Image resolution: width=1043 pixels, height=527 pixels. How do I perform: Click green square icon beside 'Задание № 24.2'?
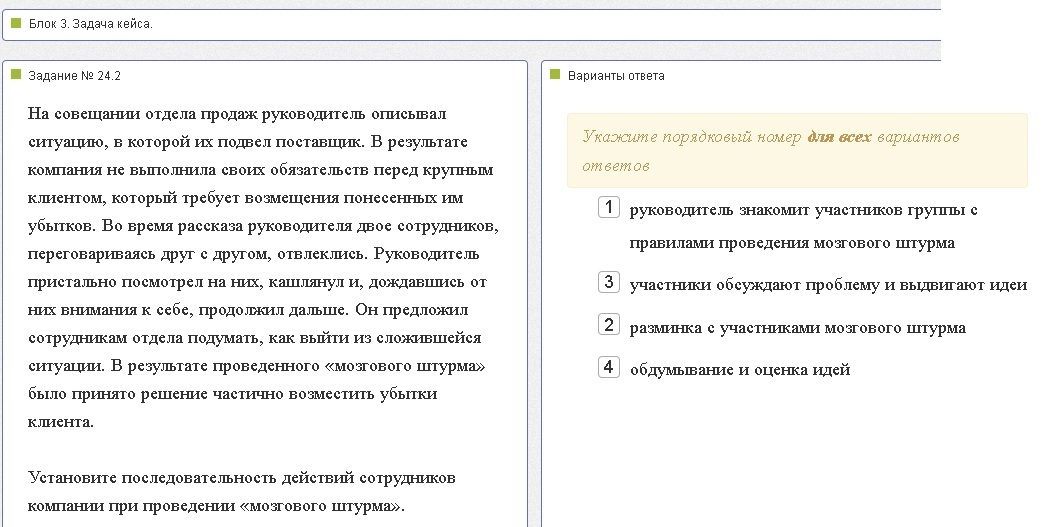tap(17, 75)
